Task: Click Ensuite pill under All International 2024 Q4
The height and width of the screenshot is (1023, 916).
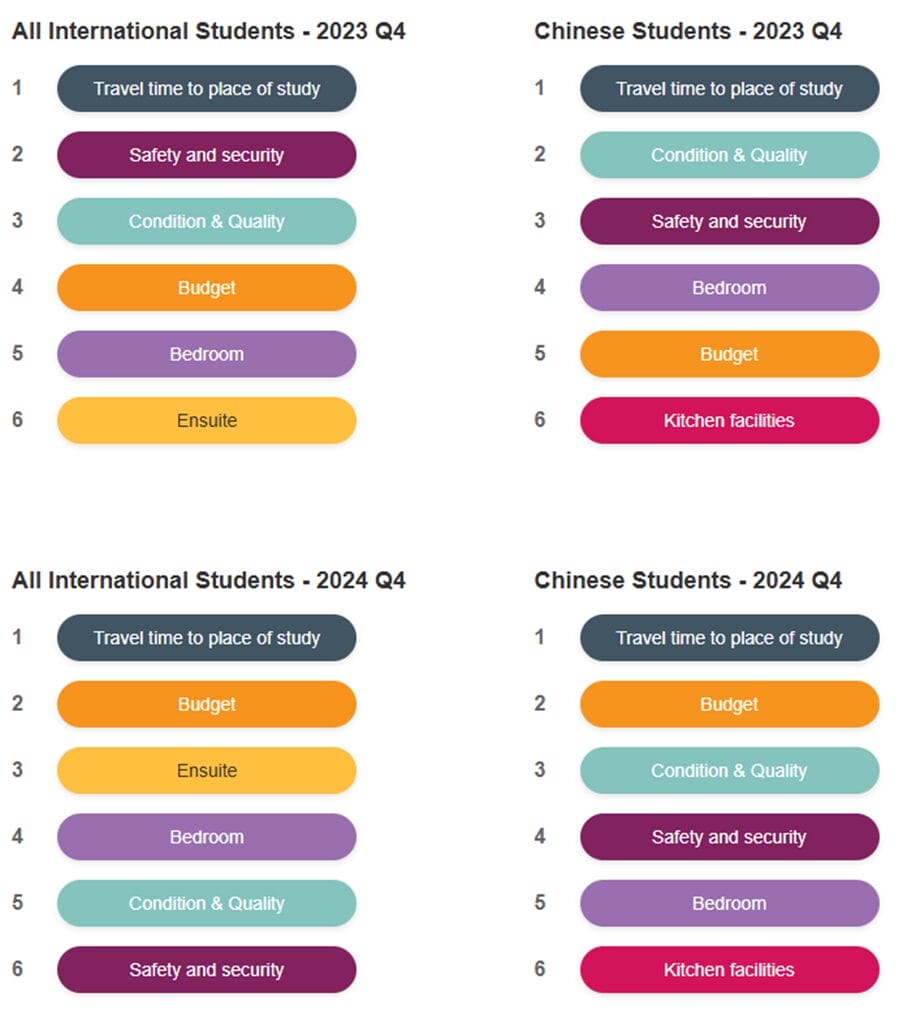Action: click(206, 770)
